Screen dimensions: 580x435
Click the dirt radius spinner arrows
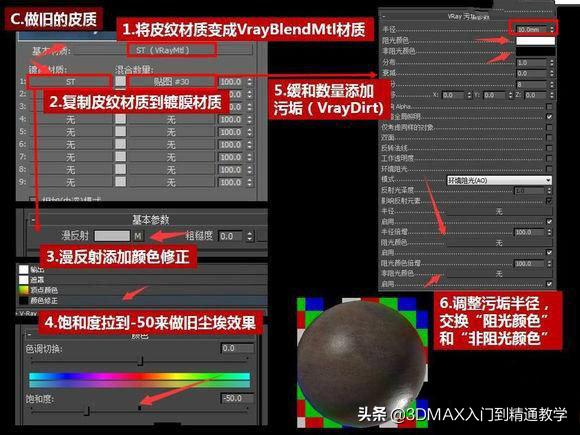pyautogui.click(x=552, y=29)
